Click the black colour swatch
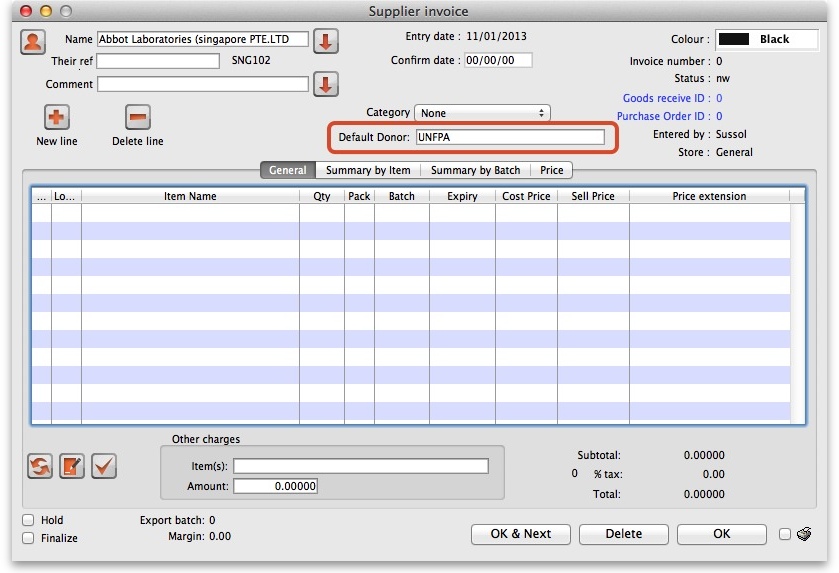Screen dimensions: 839x573 [x=734, y=40]
